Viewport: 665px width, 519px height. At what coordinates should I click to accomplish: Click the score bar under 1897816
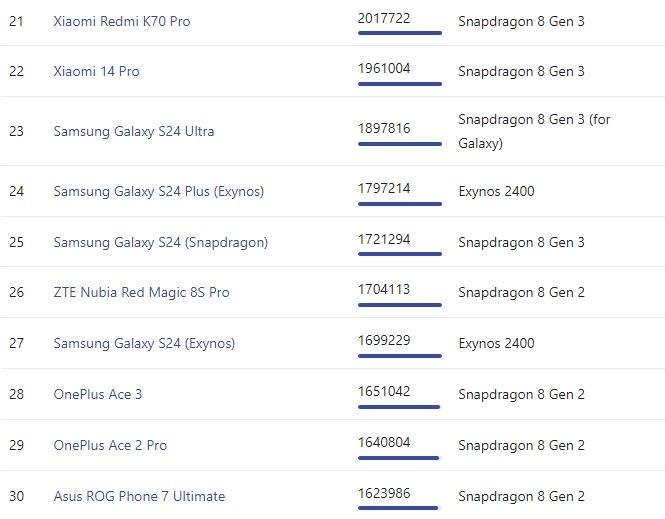coord(400,144)
